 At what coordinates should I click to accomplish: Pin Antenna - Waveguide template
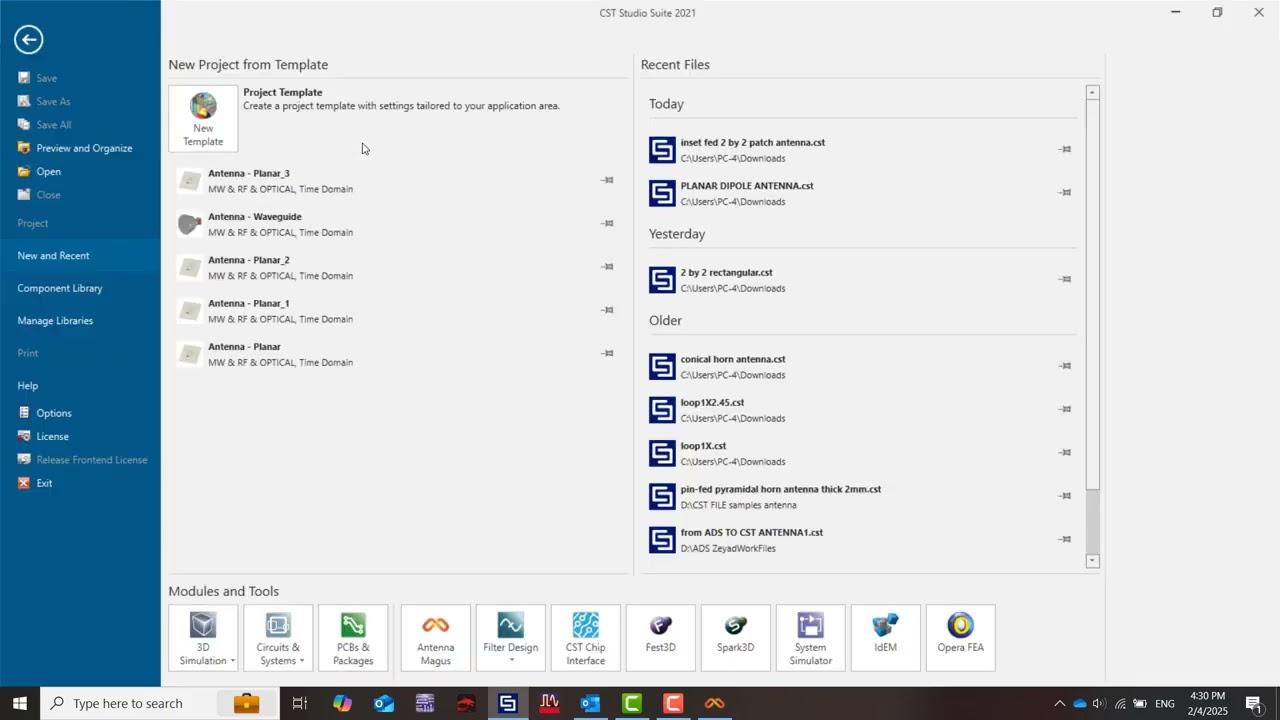click(x=607, y=223)
